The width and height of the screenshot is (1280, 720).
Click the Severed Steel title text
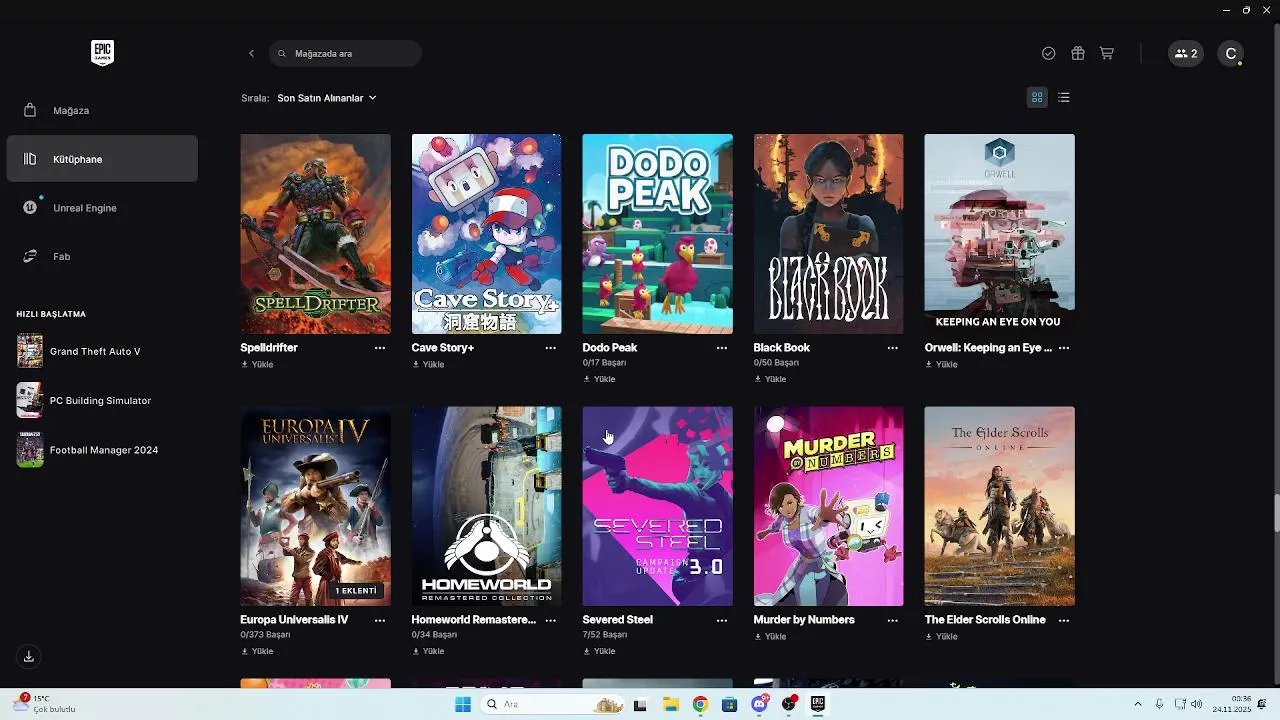(617, 620)
